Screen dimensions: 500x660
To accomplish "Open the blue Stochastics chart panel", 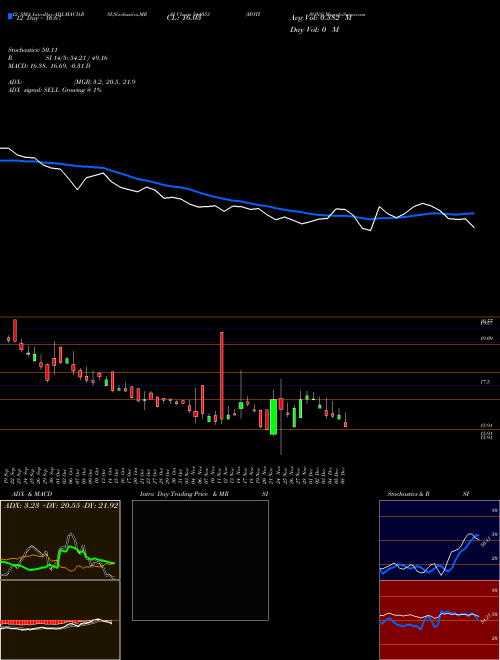I will pyautogui.click(x=439, y=540).
